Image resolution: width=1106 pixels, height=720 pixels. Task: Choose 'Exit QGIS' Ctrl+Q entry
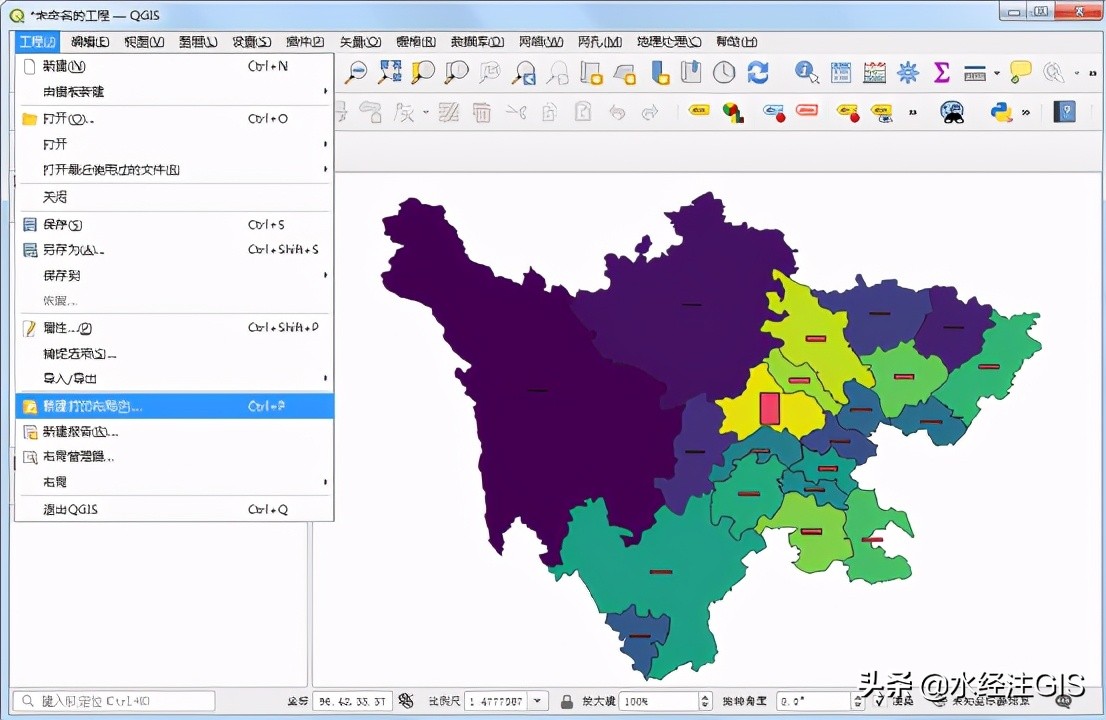coord(174,509)
